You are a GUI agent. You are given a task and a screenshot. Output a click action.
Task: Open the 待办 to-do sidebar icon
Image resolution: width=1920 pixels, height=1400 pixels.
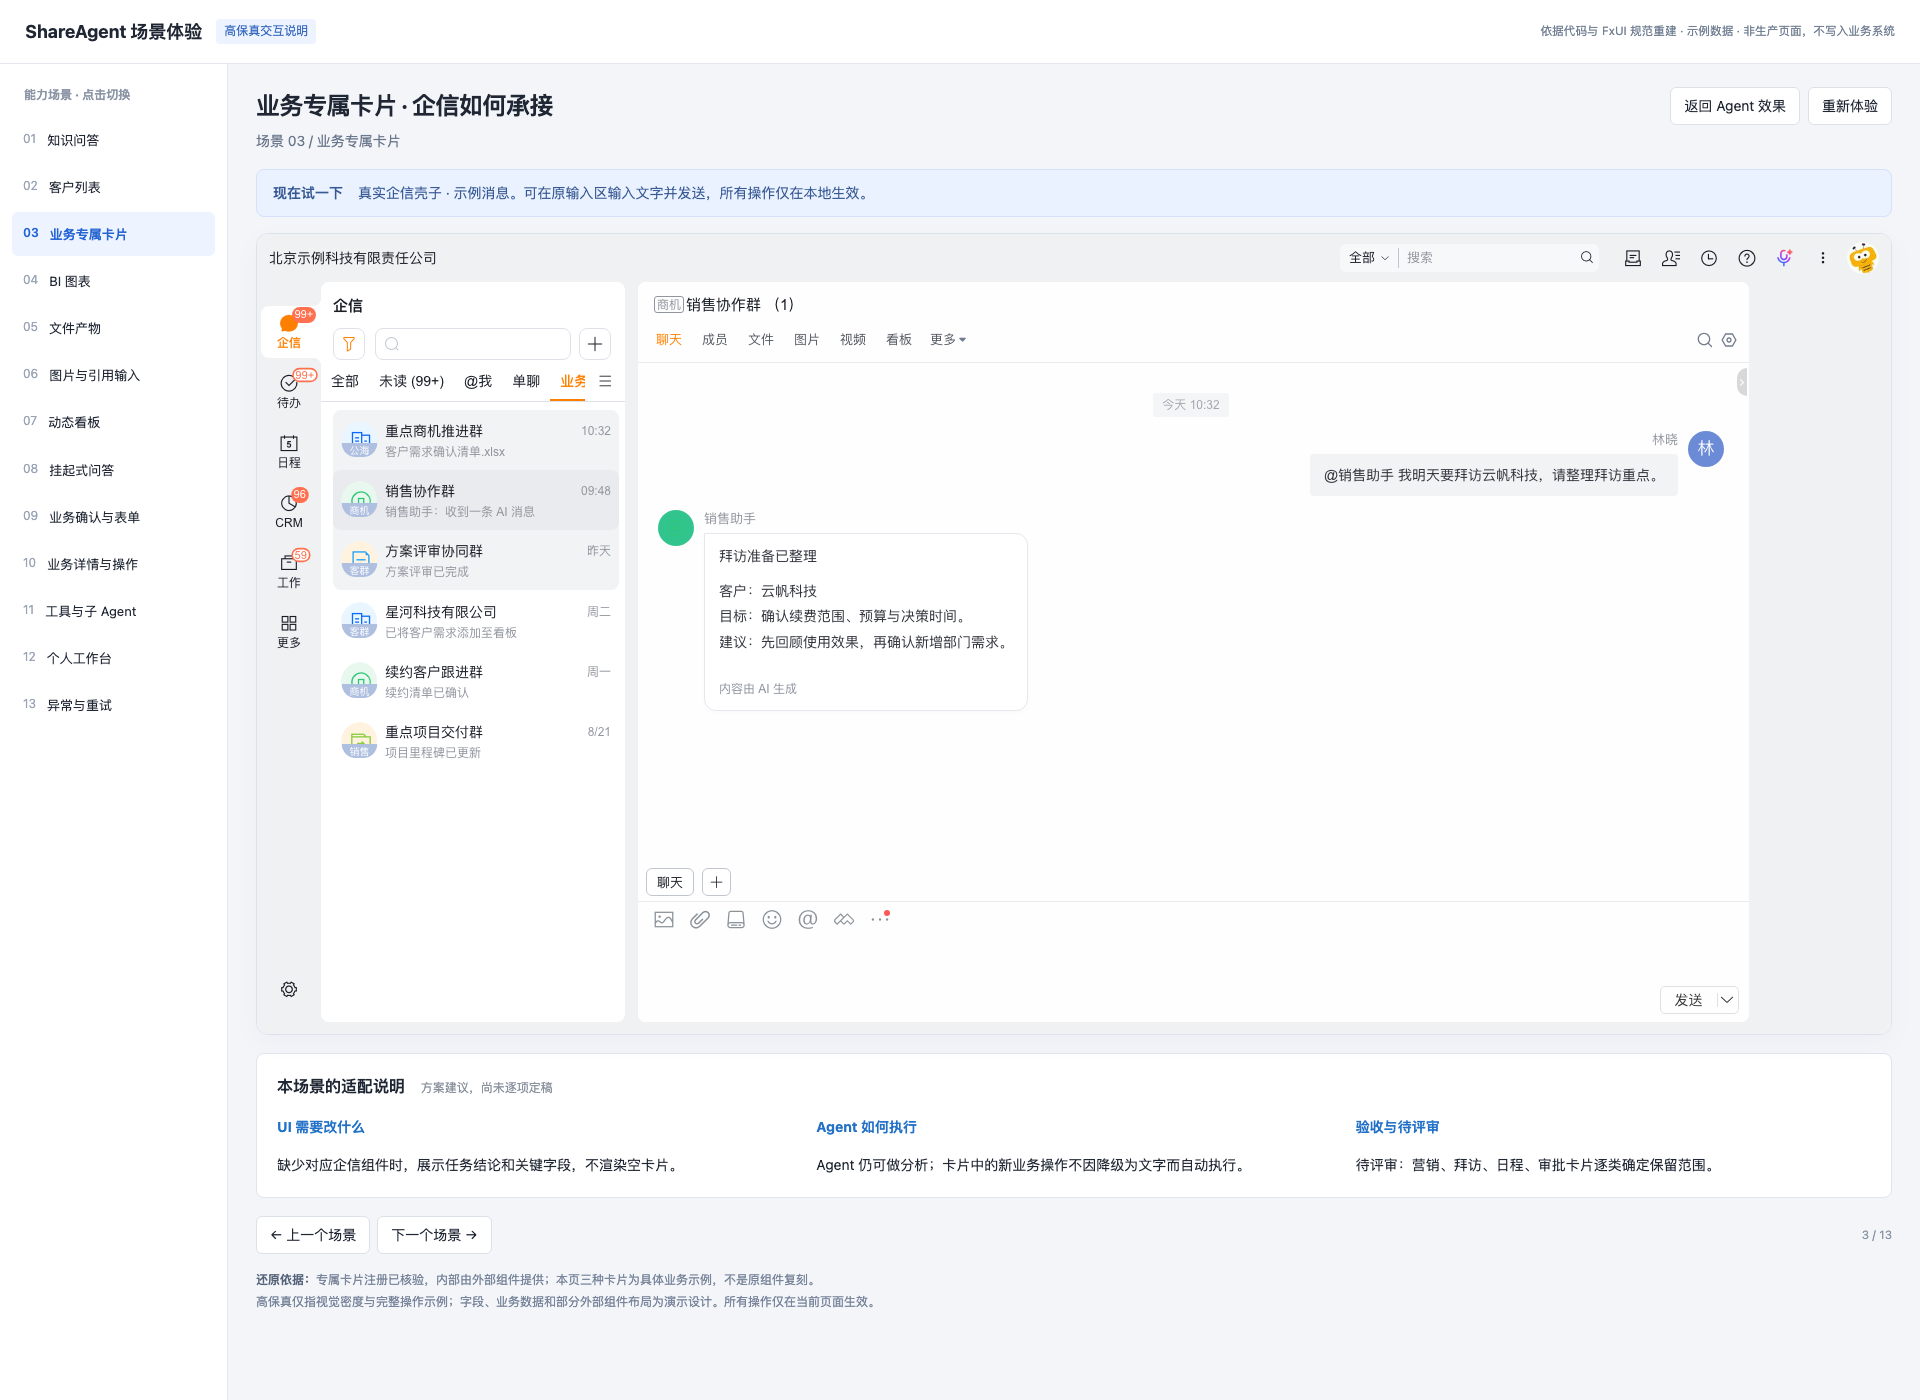(x=289, y=390)
